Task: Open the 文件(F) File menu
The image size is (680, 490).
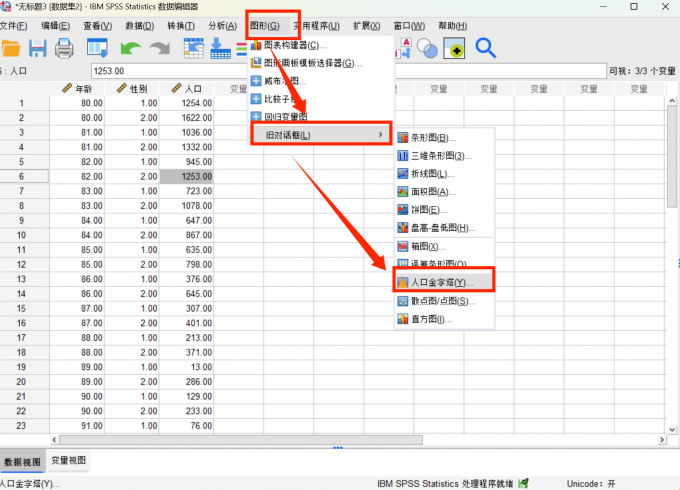Action: (x=13, y=26)
